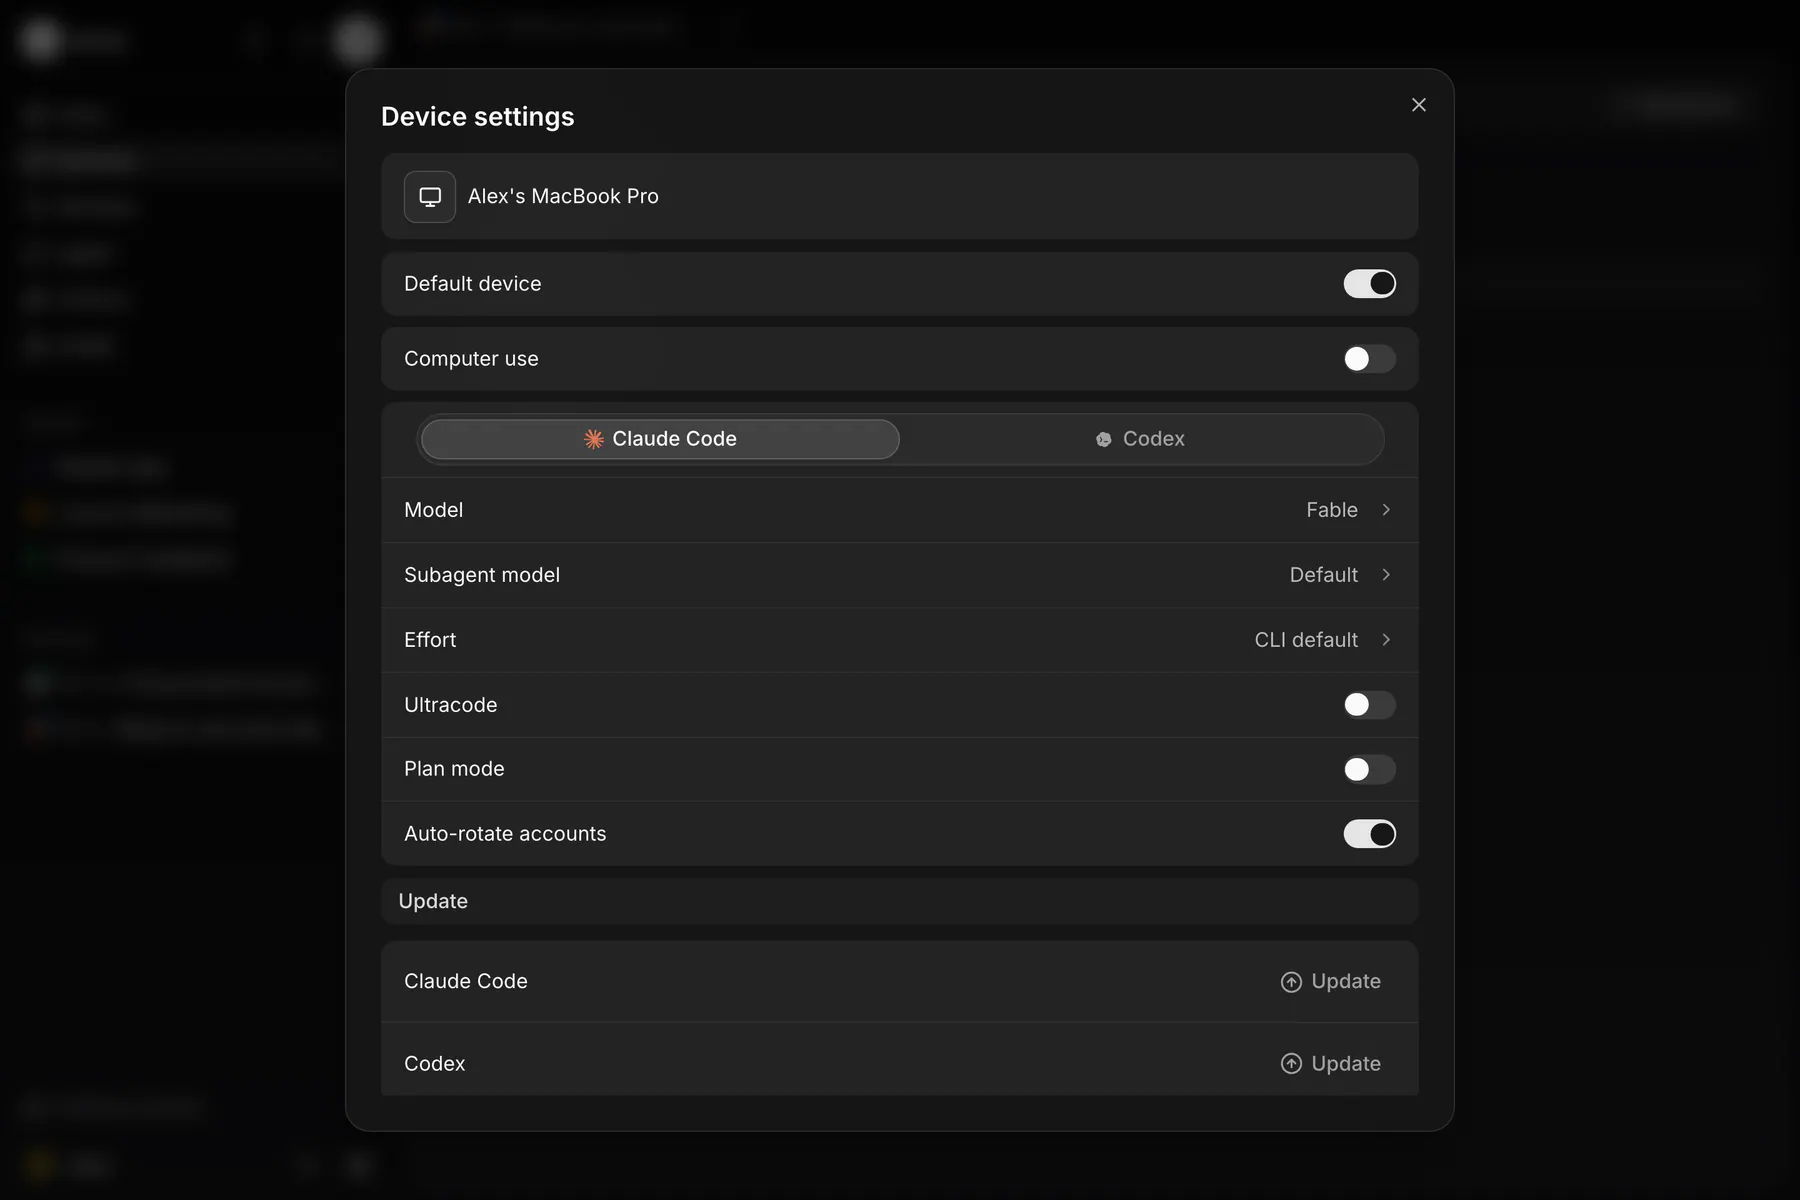
Task: Open the Effort CLI default option
Action: pos(900,640)
